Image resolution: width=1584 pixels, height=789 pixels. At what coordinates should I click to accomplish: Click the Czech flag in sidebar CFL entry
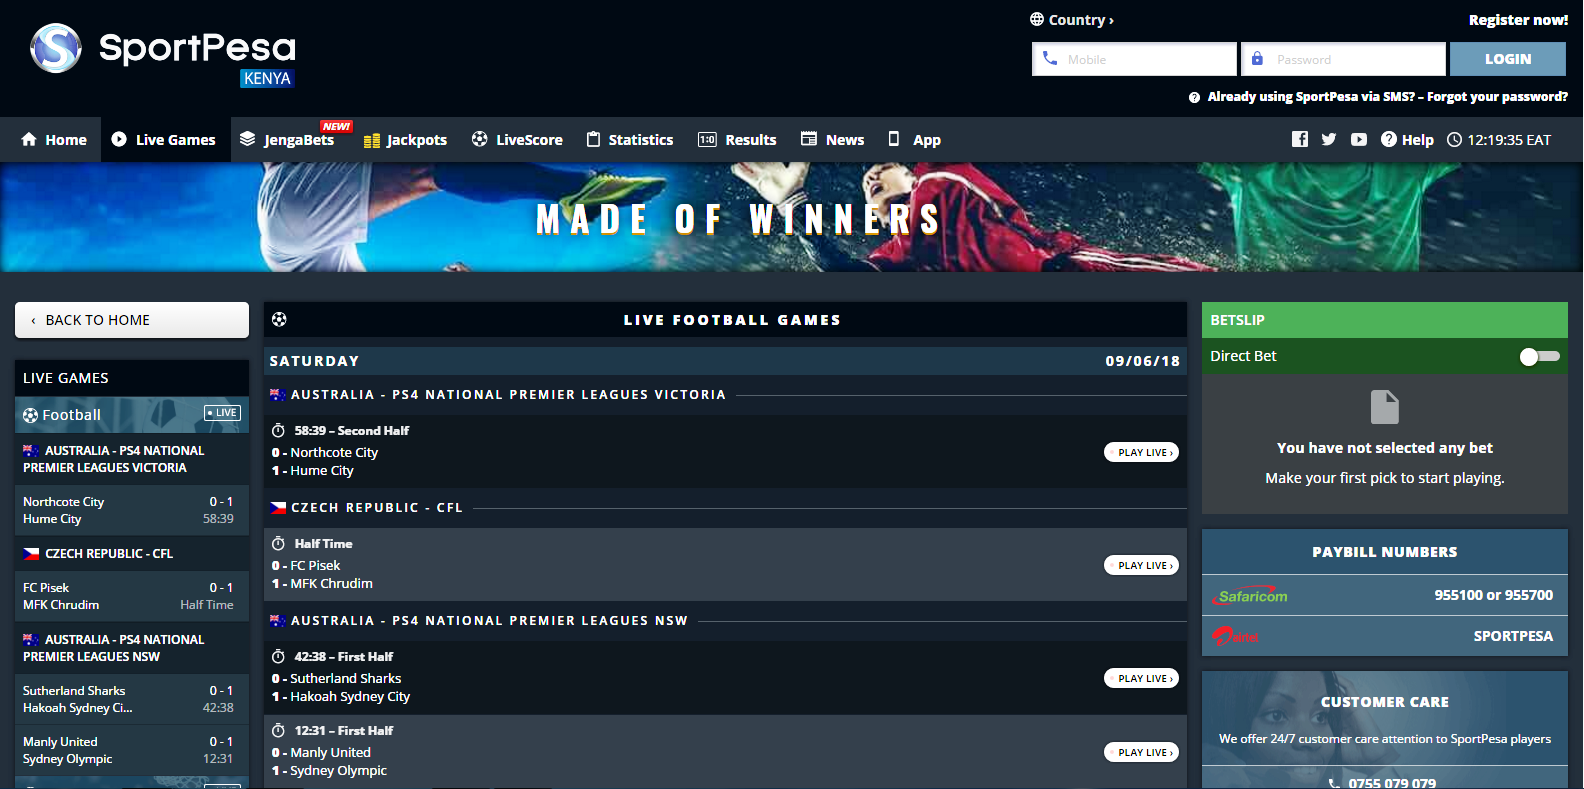click(x=31, y=553)
